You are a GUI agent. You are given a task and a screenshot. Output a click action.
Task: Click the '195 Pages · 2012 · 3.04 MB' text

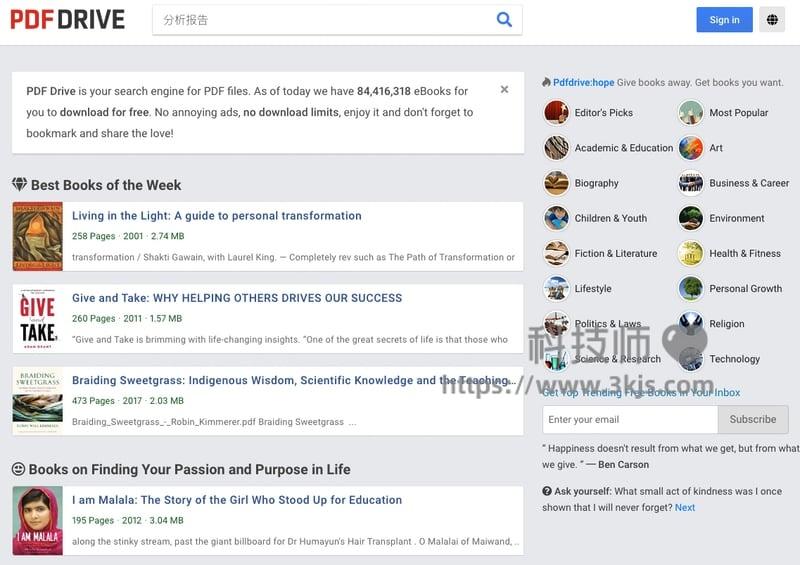tap(128, 521)
